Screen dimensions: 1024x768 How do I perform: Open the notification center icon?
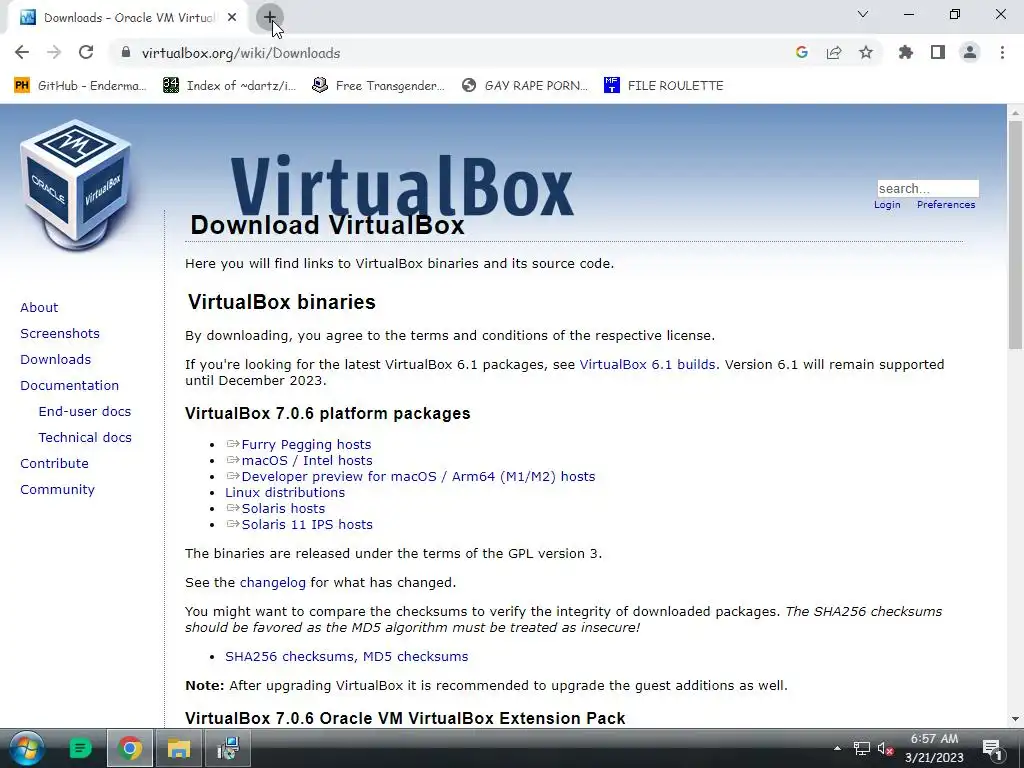click(x=993, y=748)
